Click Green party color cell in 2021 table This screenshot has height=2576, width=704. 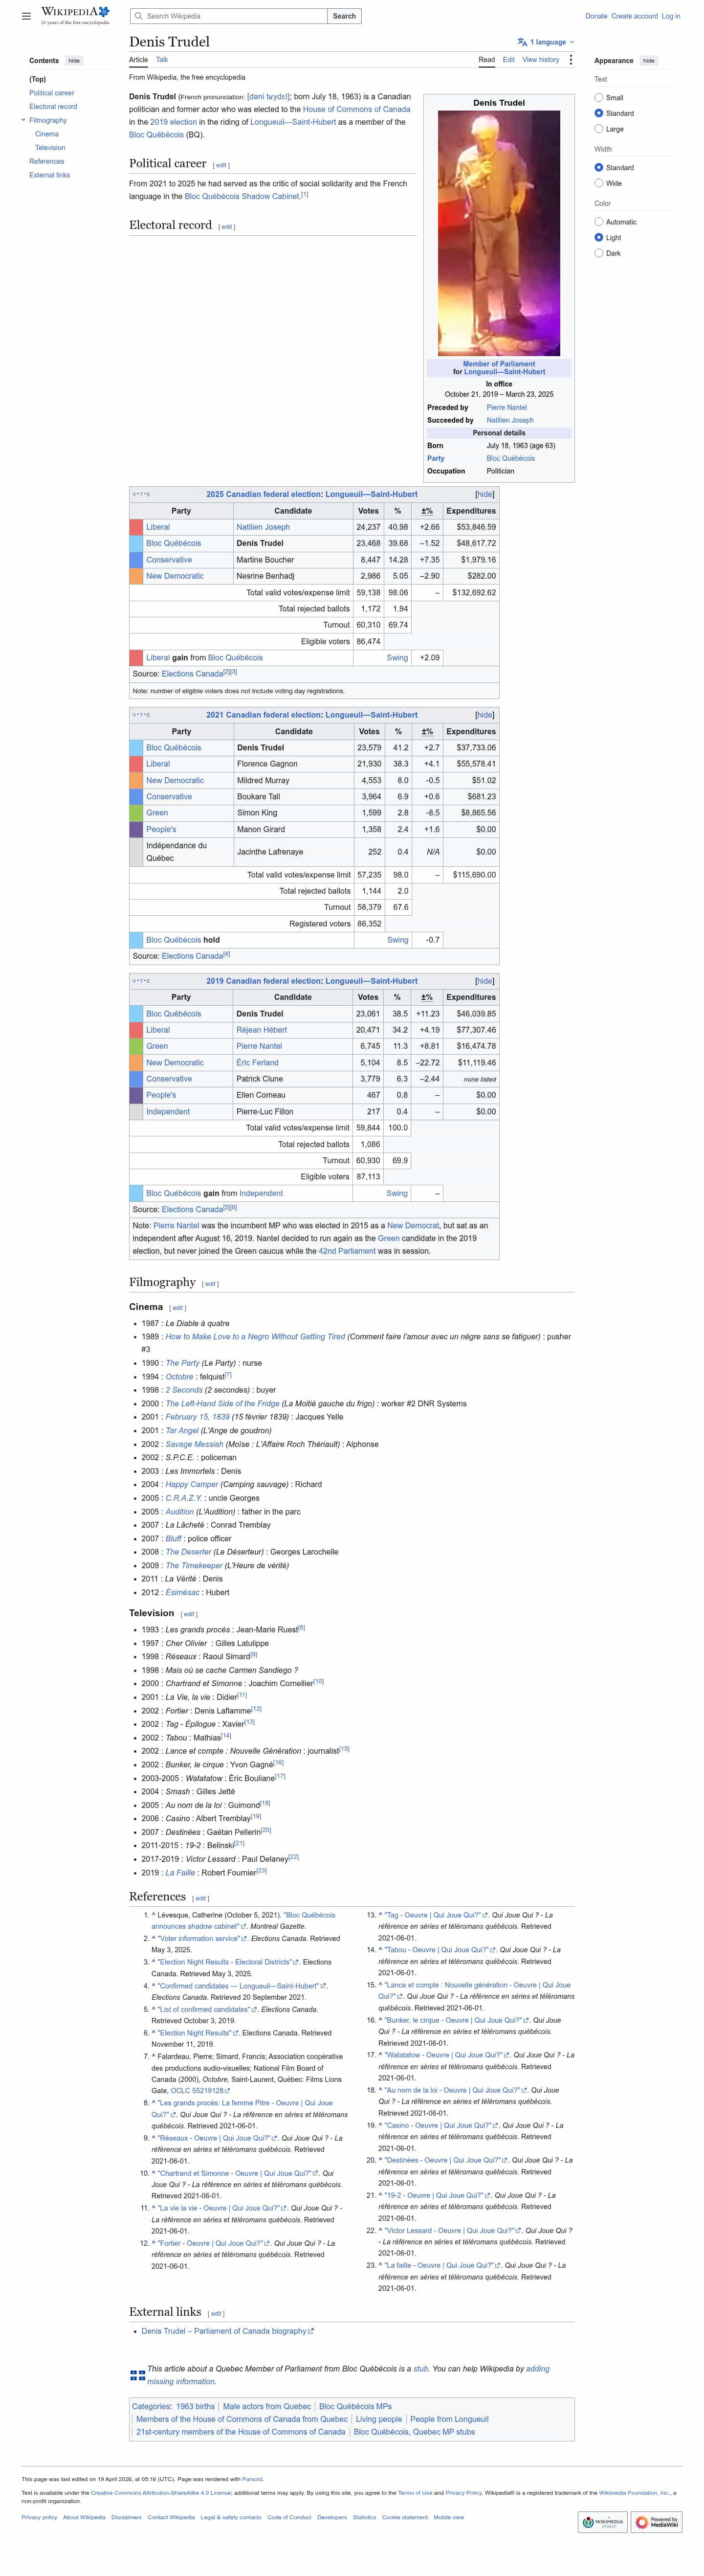(136, 813)
